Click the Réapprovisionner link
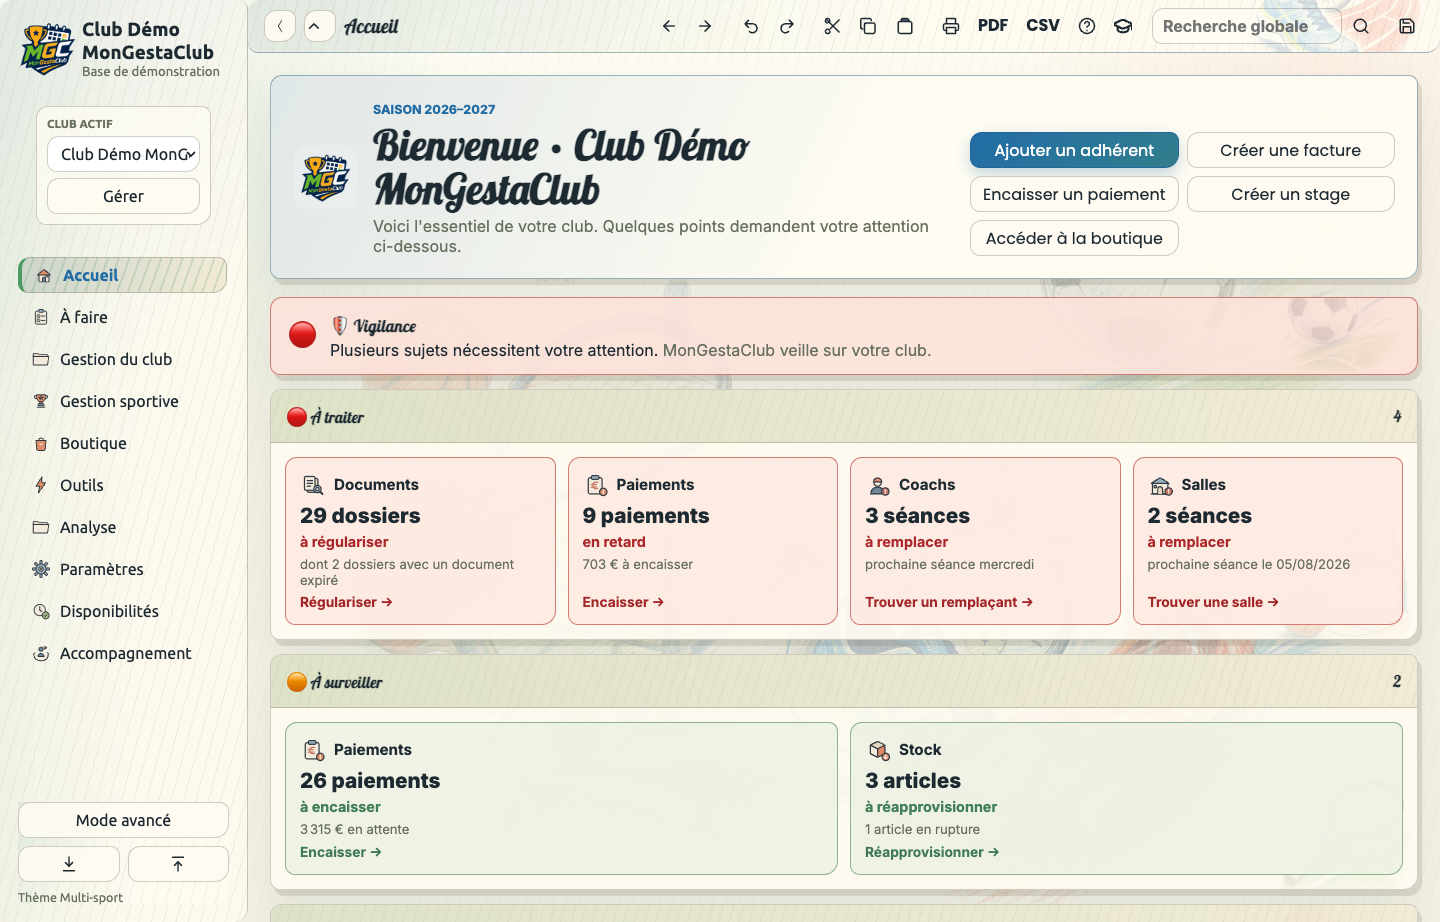Viewport: 1440px width, 922px height. click(x=932, y=852)
